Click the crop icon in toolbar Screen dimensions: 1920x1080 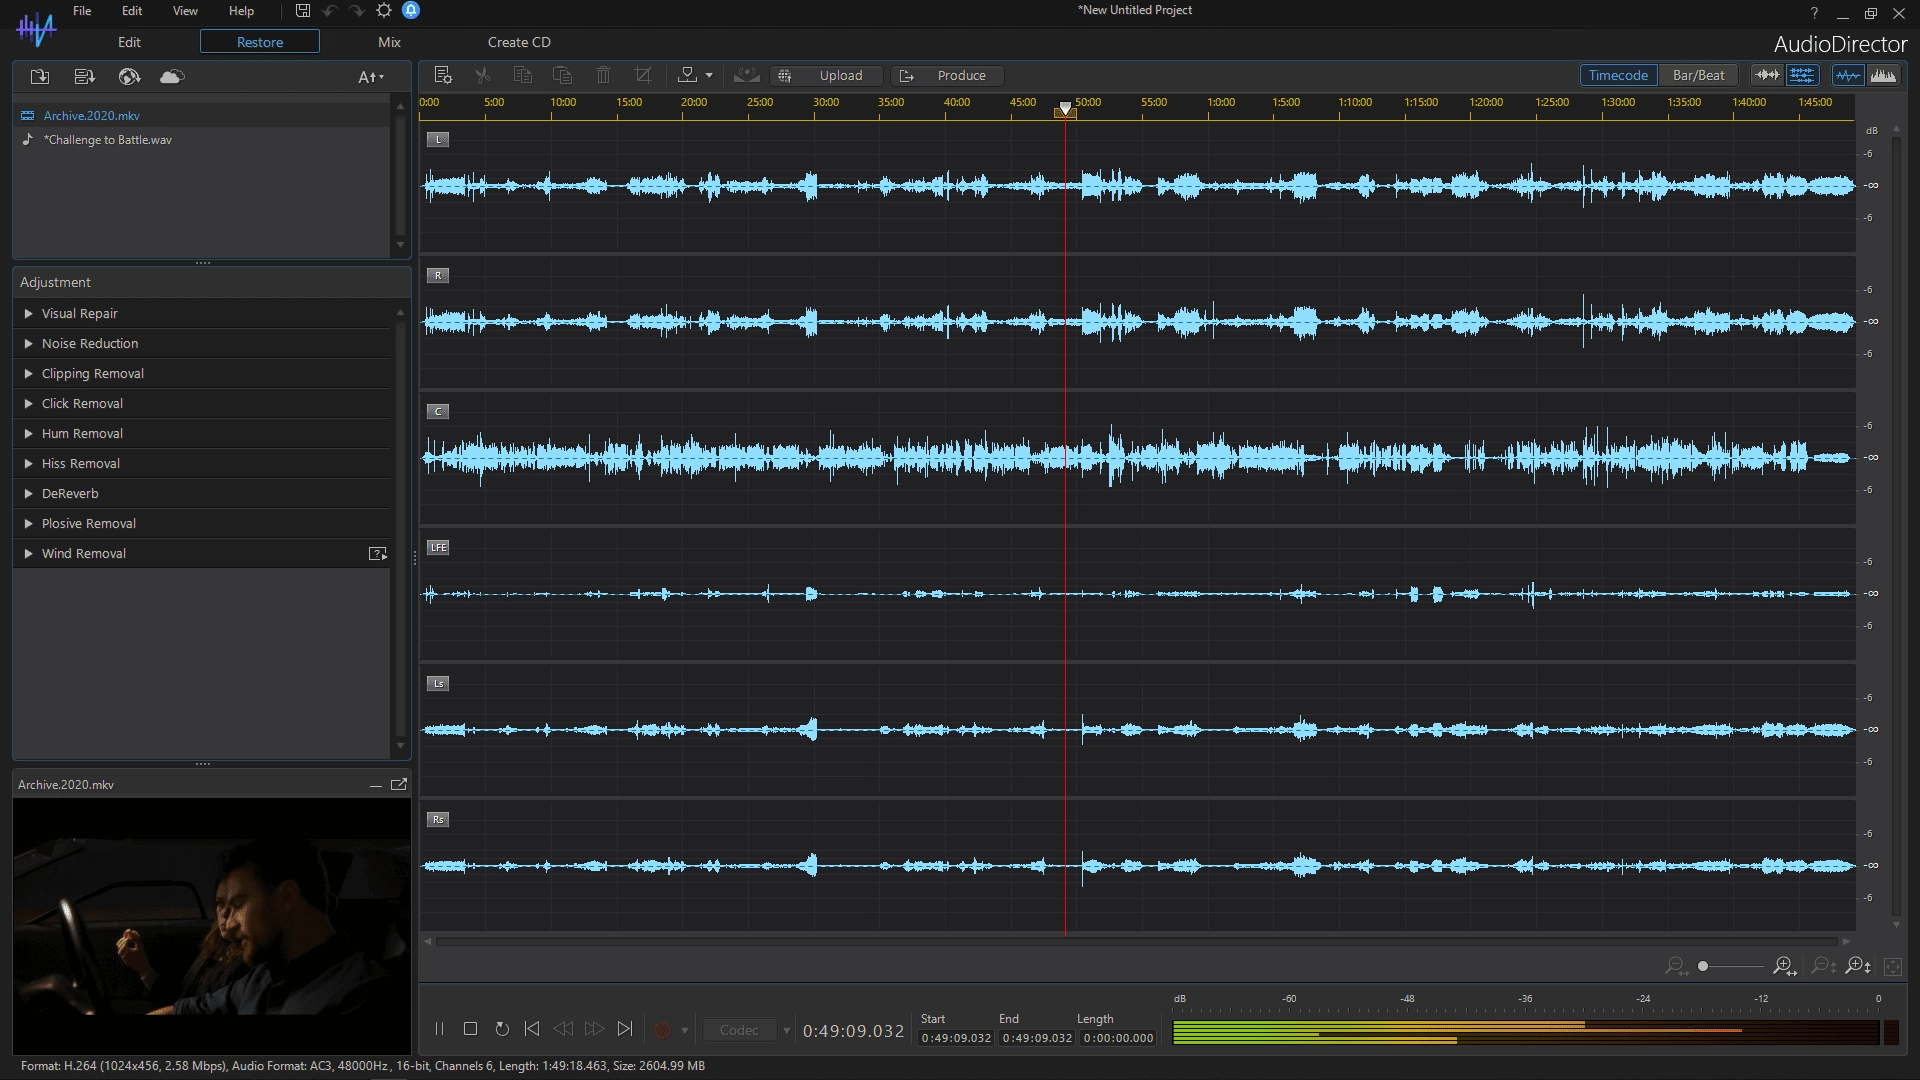click(643, 76)
